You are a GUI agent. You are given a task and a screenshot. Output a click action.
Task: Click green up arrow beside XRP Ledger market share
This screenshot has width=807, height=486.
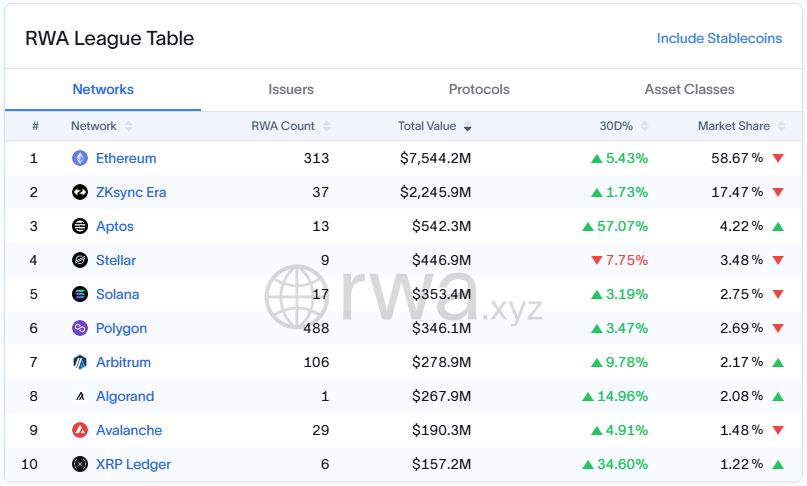pyautogui.click(x=778, y=464)
